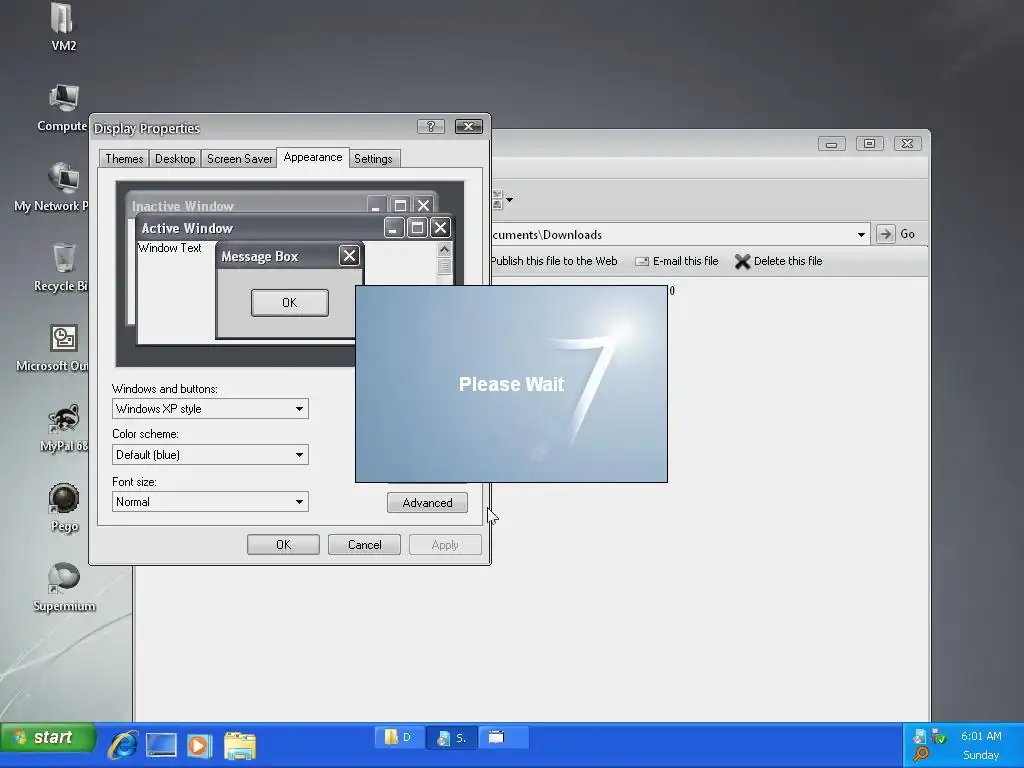Click the Delete this file X icon
Viewport: 1024px width, 768px height.
point(742,261)
